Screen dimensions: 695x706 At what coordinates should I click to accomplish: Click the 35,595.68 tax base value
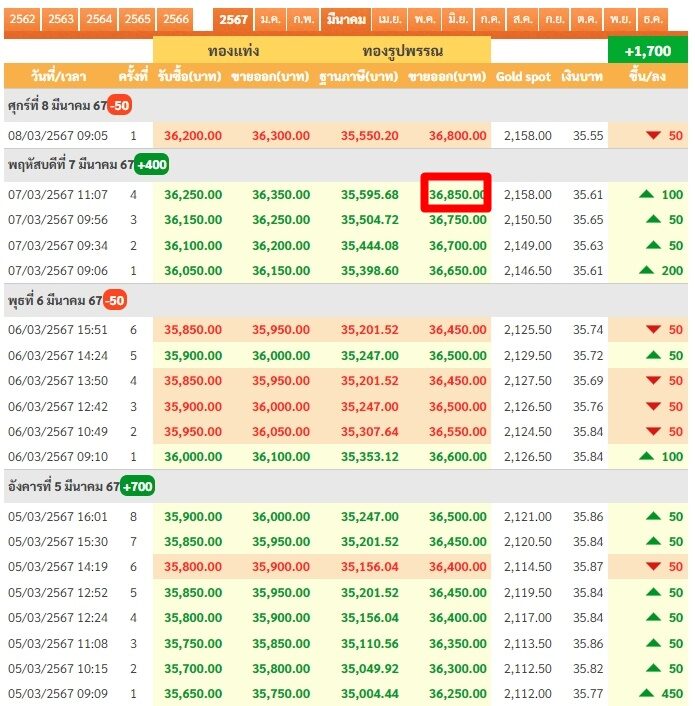click(370, 195)
